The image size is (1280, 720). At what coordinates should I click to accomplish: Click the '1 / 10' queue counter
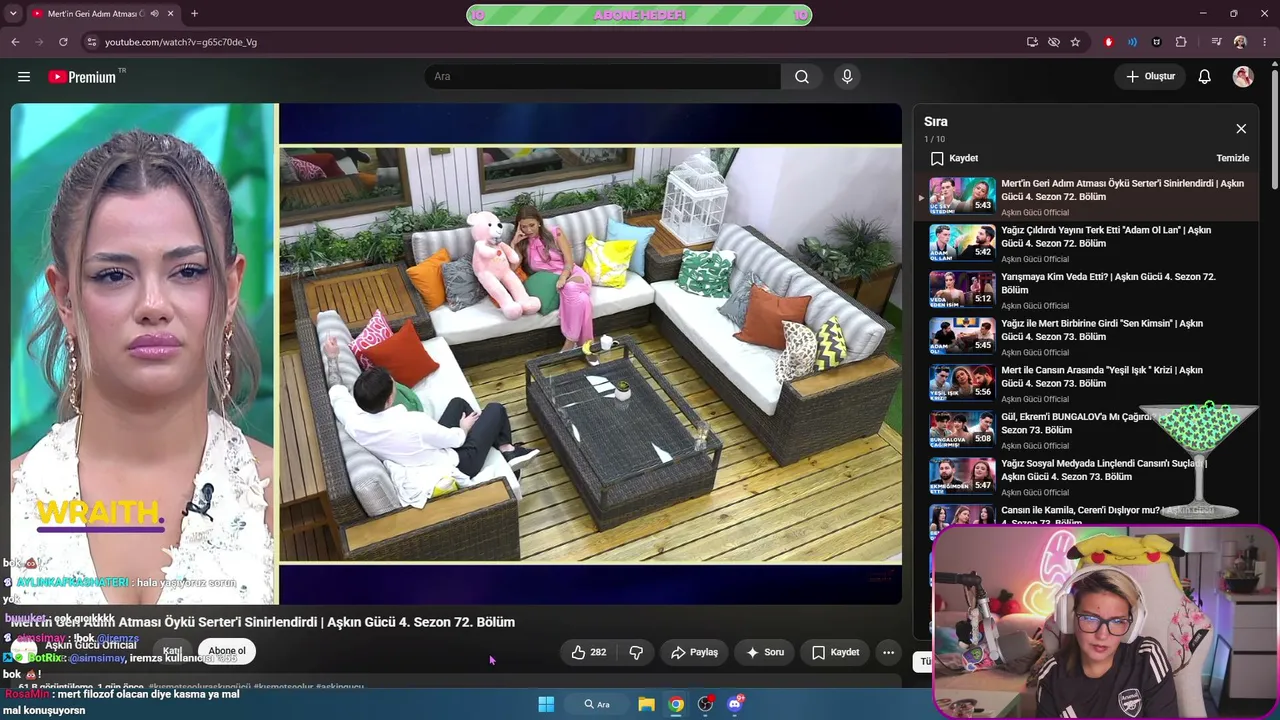click(x=934, y=139)
